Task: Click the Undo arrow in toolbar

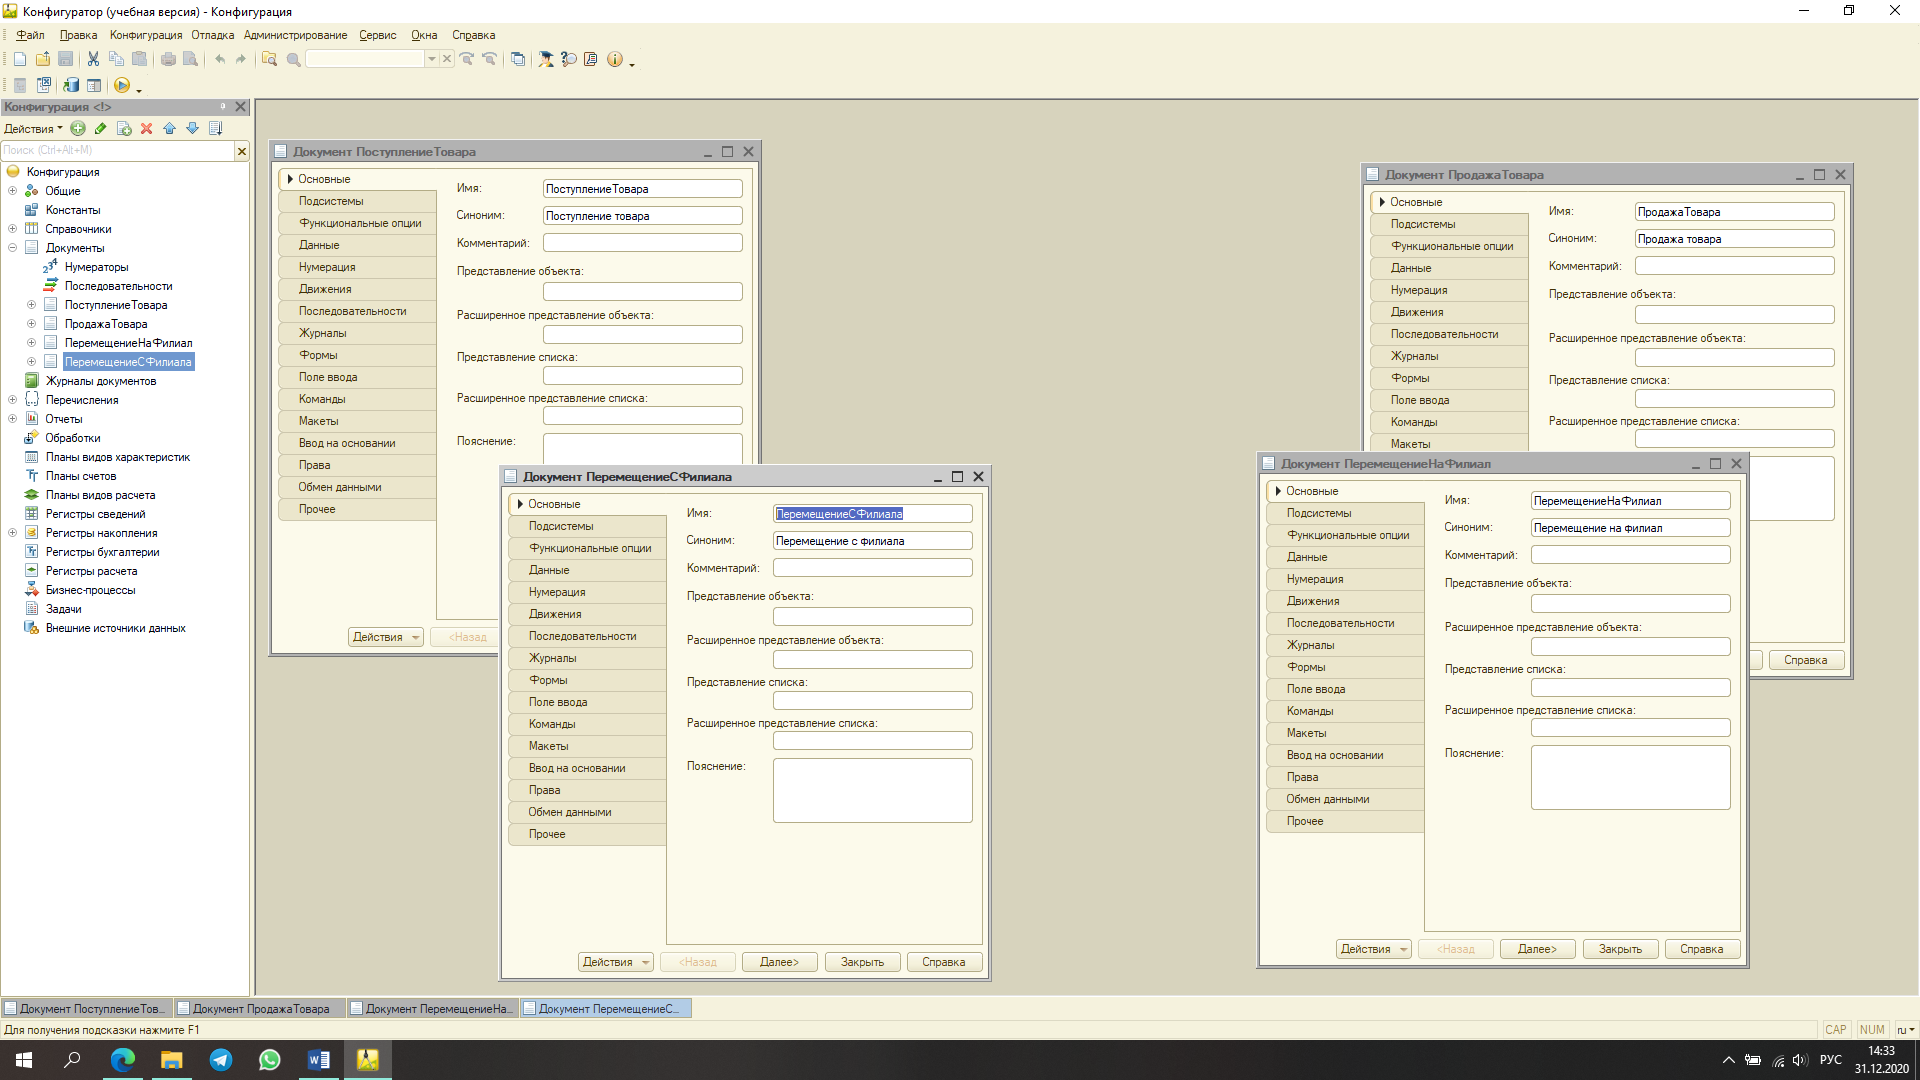Action: 220,59
